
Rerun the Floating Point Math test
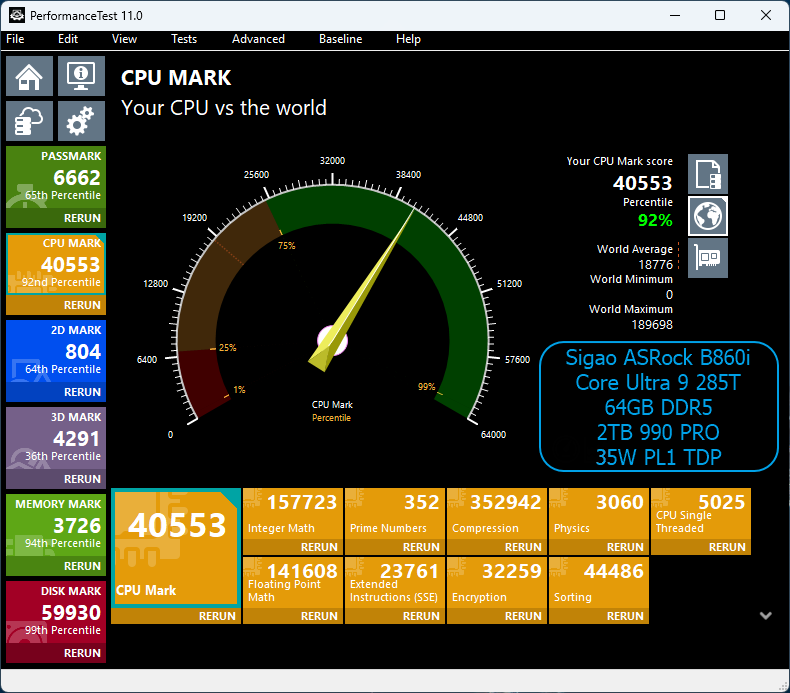tap(319, 616)
